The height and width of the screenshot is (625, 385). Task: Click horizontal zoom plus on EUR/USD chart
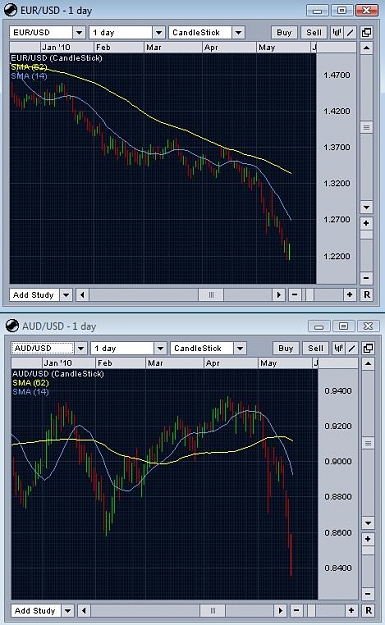350,295
